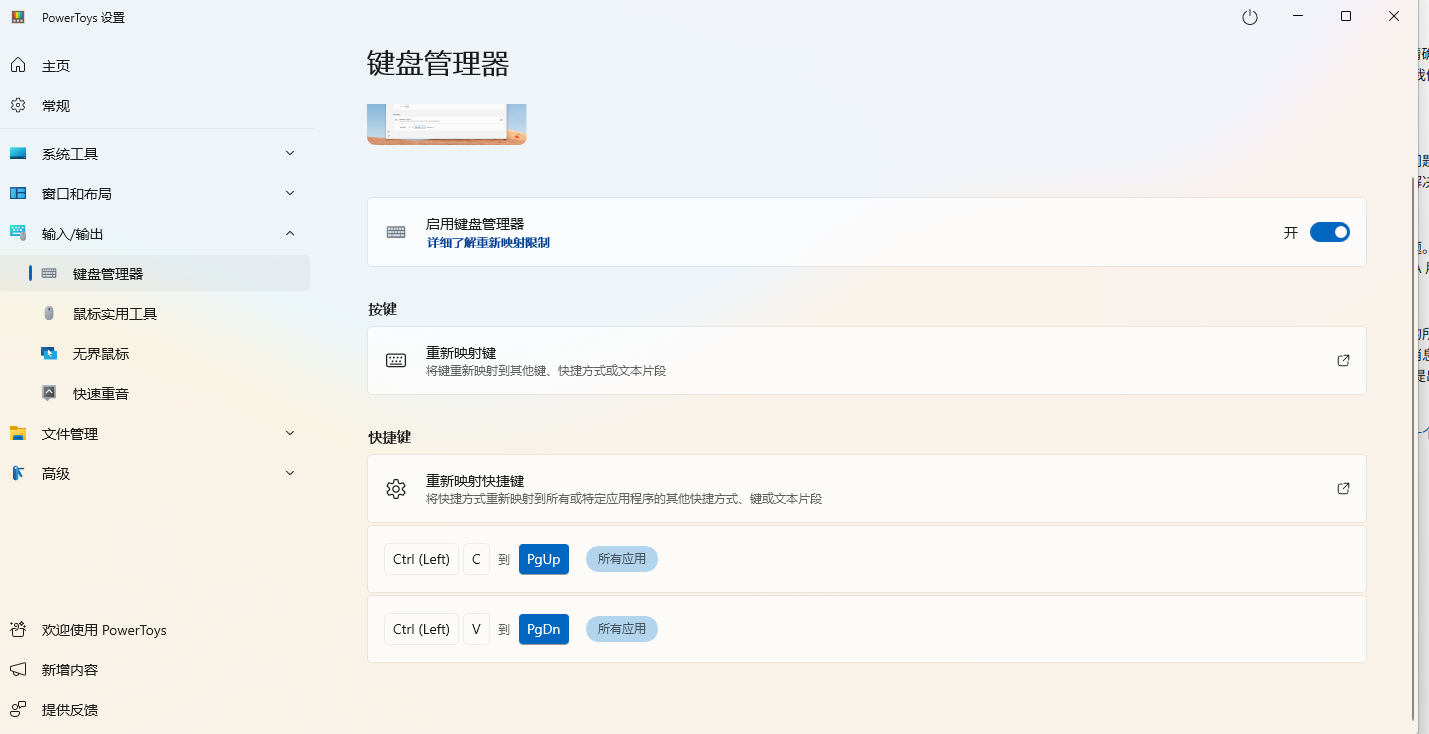
Task: Click the 按键 section heading
Action: (x=382, y=309)
